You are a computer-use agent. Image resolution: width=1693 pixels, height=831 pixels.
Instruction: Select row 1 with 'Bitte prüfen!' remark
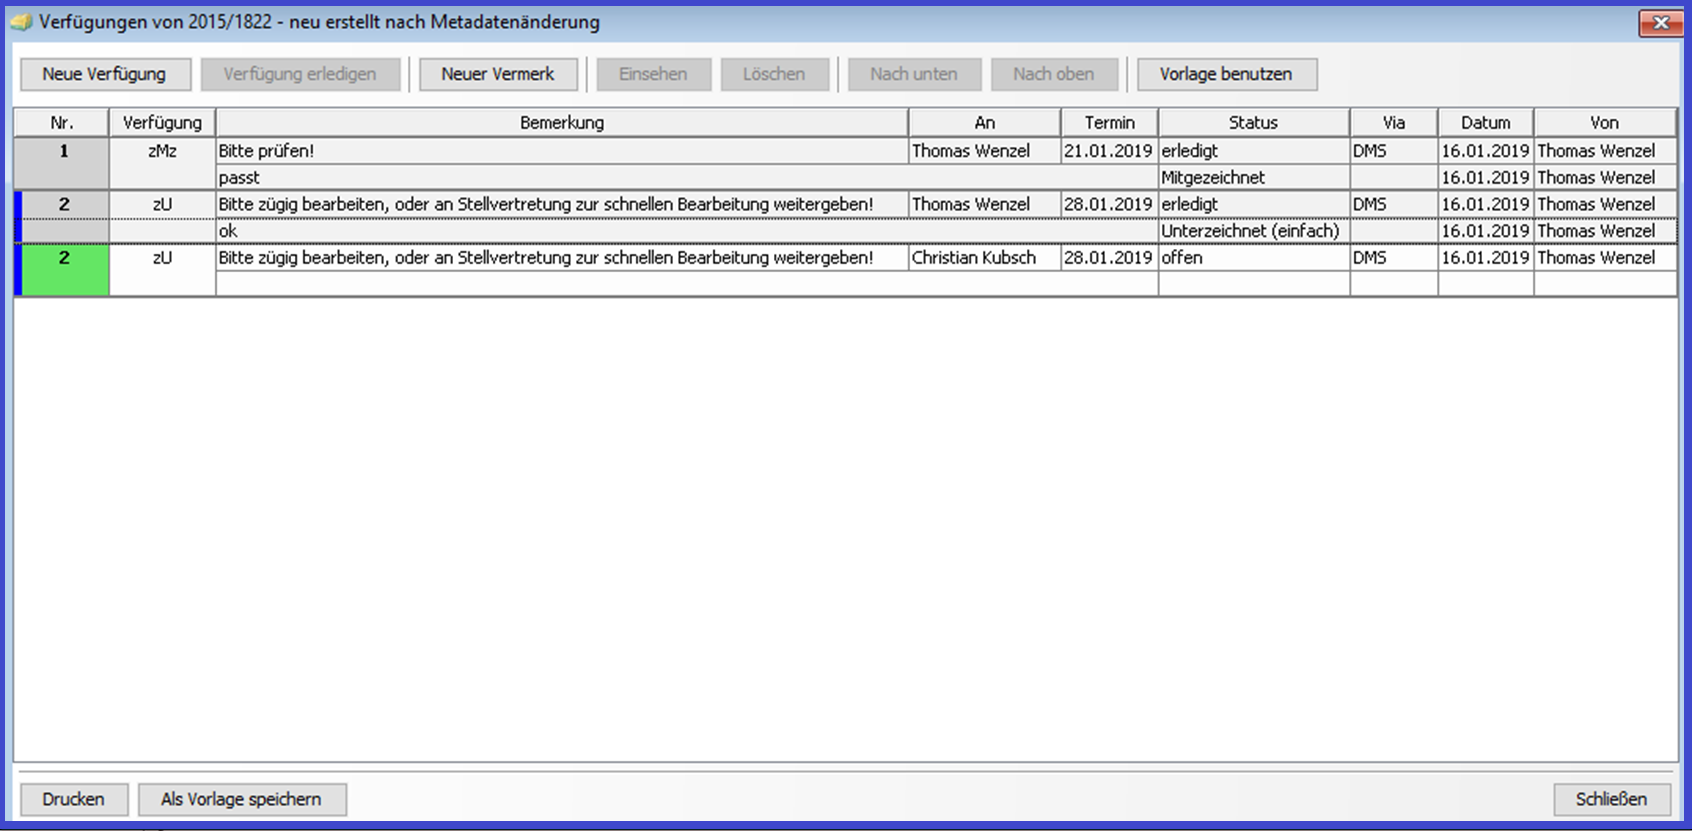(561, 151)
